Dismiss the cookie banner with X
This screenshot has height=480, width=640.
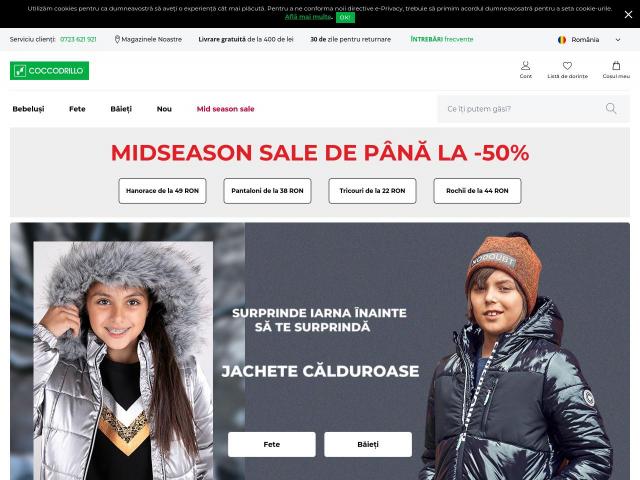tap(628, 14)
